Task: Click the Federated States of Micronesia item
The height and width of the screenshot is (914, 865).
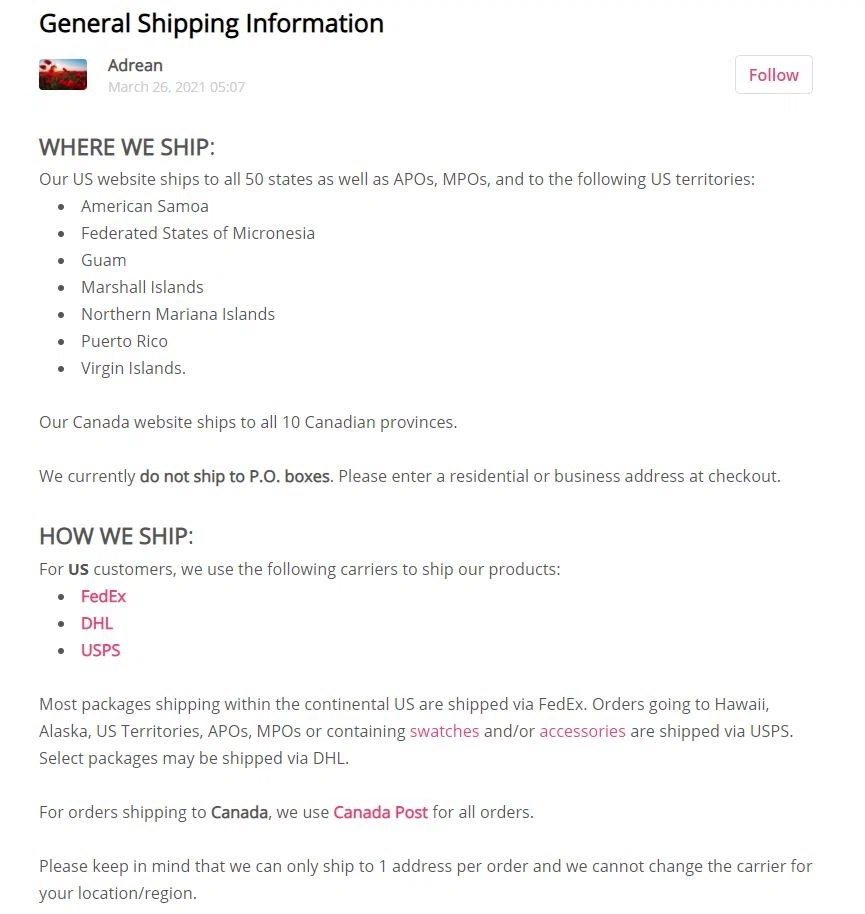Action: tap(198, 233)
